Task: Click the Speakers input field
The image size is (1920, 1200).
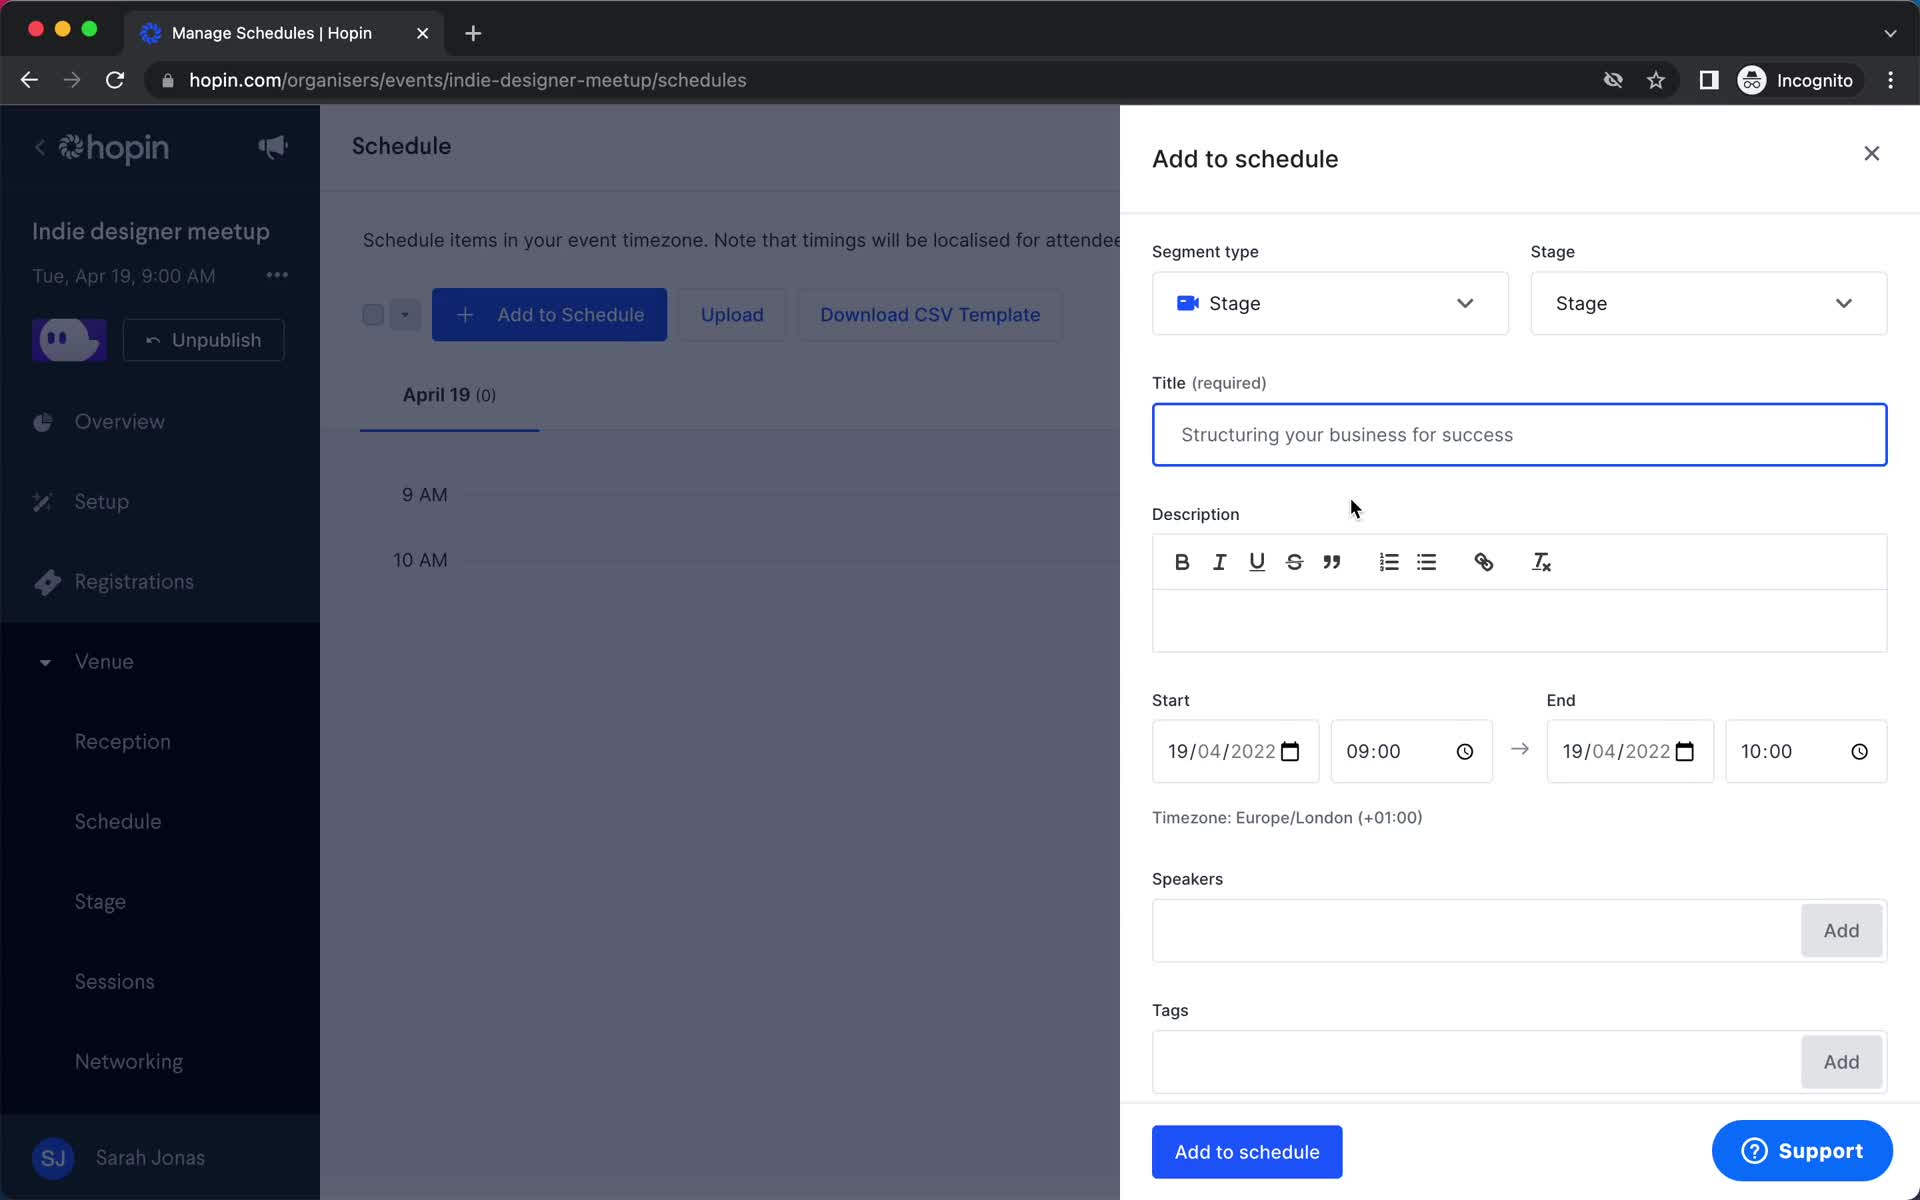Action: [x=1477, y=931]
